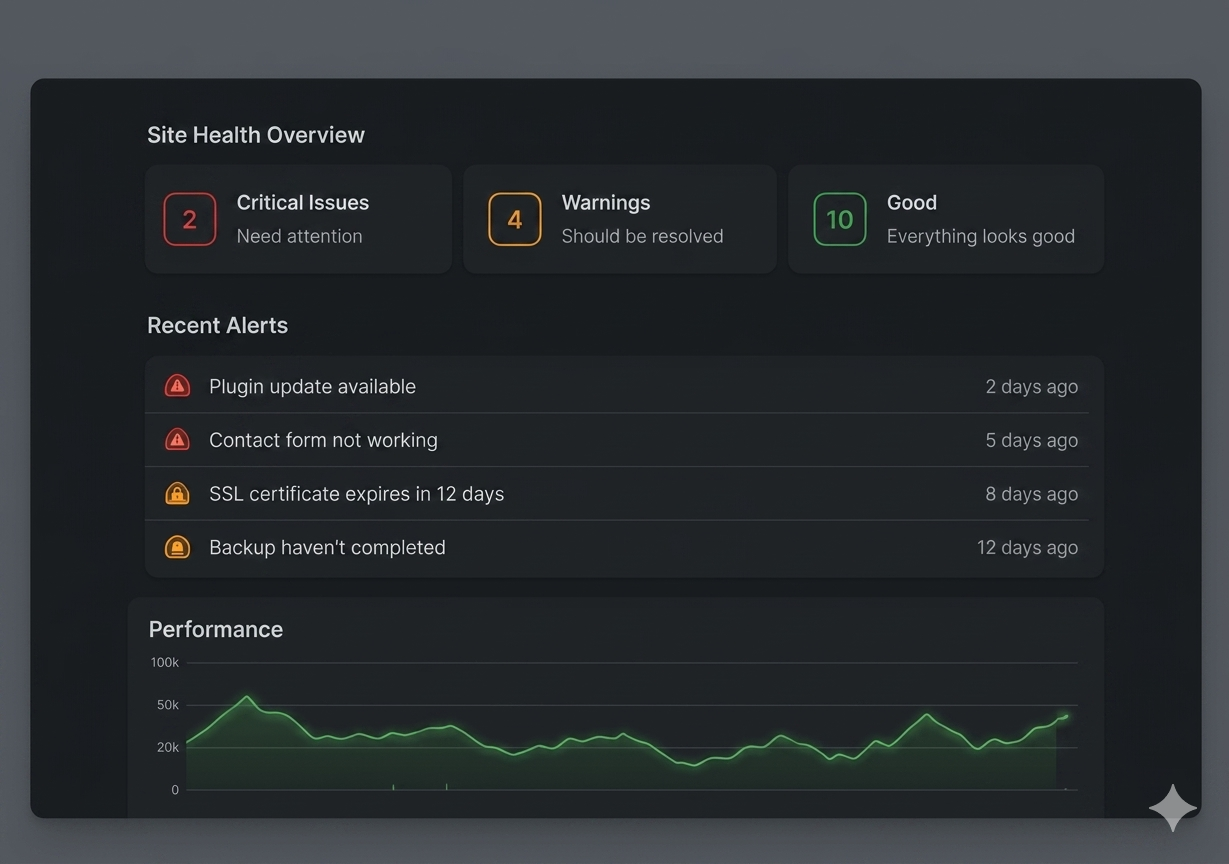This screenshot has width=1229, height=864.
Task: Open the Critical Issues card
Action: point(298,219)
